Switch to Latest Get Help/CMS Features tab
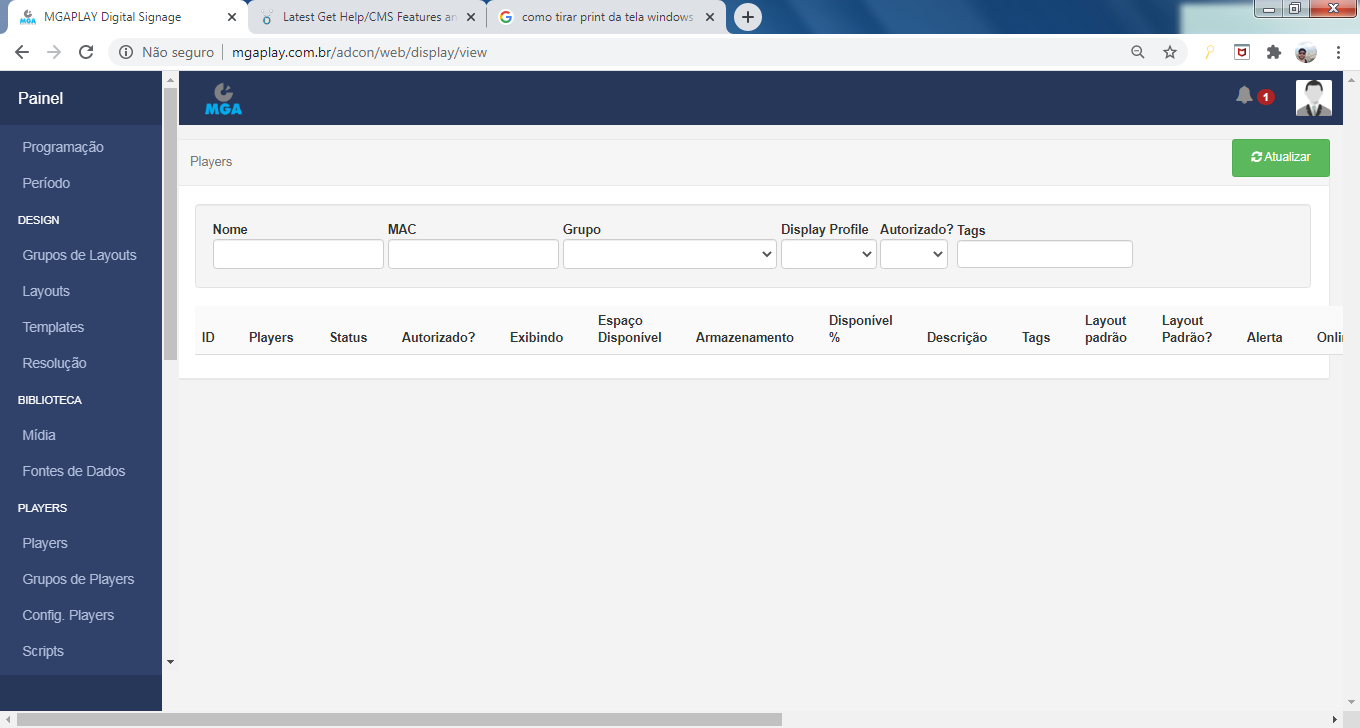This screenshot has width=1360, height=728. (x=368, y=18)
